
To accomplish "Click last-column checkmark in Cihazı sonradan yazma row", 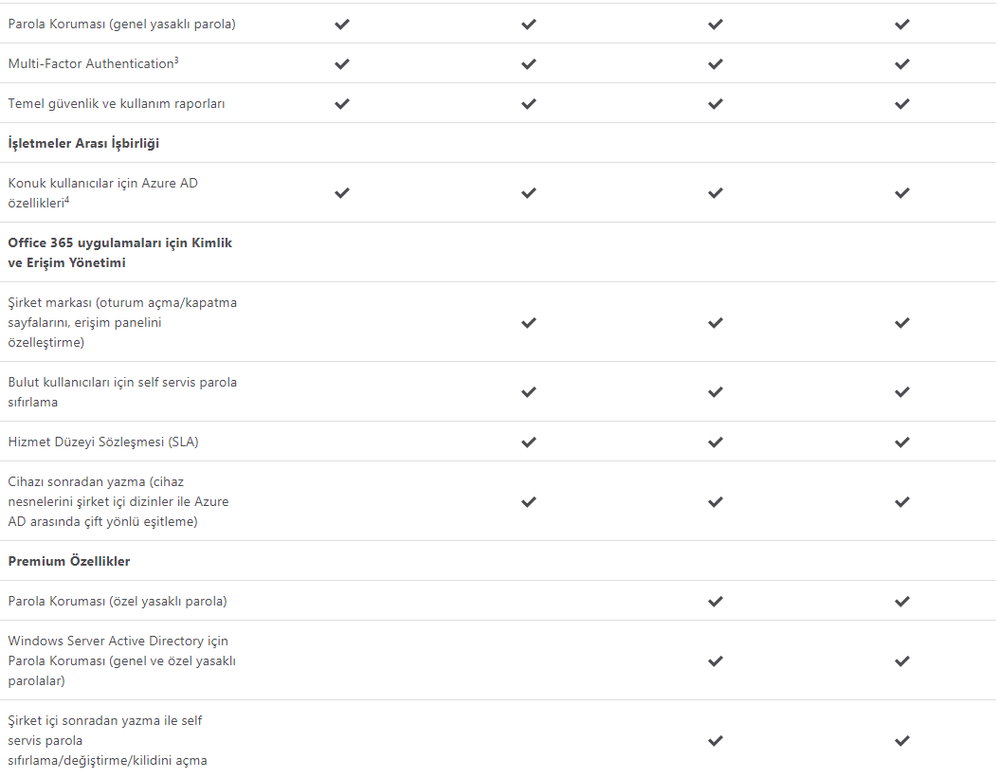I will point(902,502).
